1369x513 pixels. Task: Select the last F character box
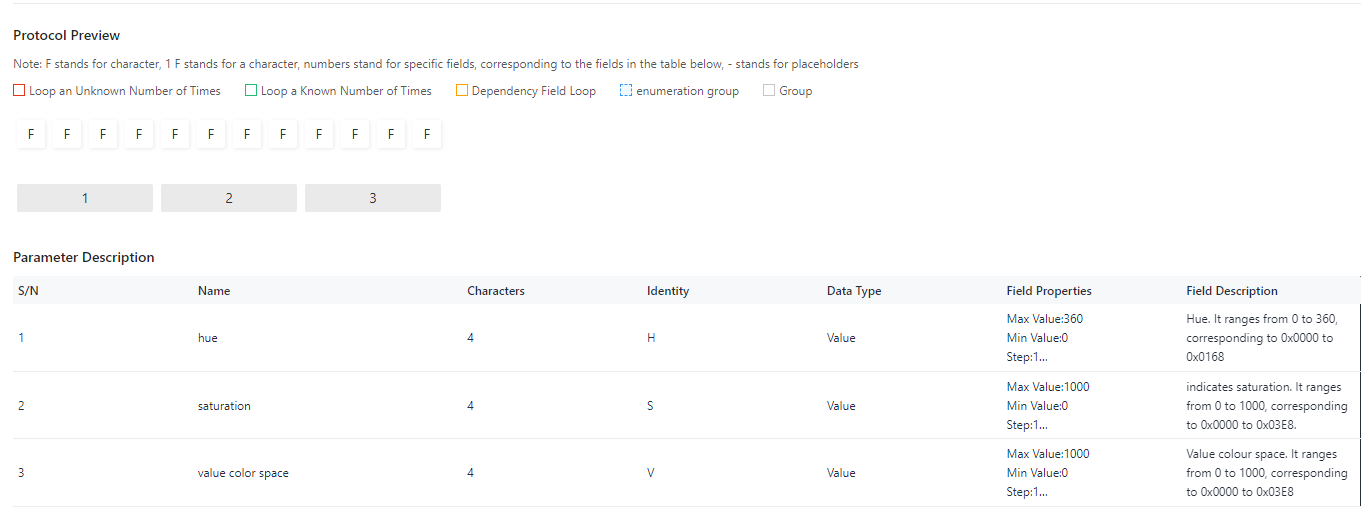click(427, 134)
